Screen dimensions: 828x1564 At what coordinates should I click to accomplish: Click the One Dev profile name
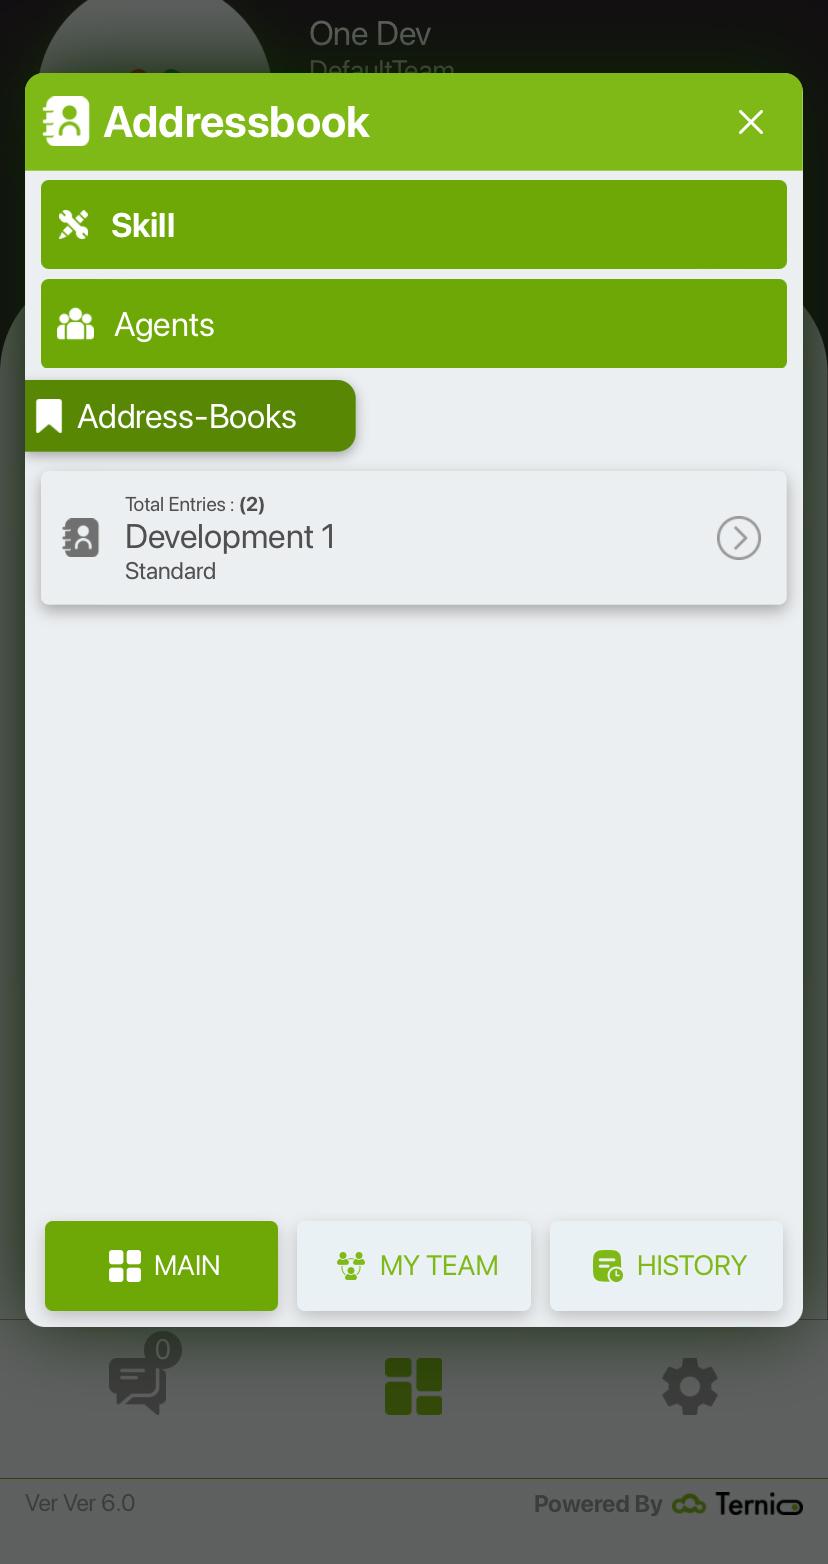click(x=370, y=34)
